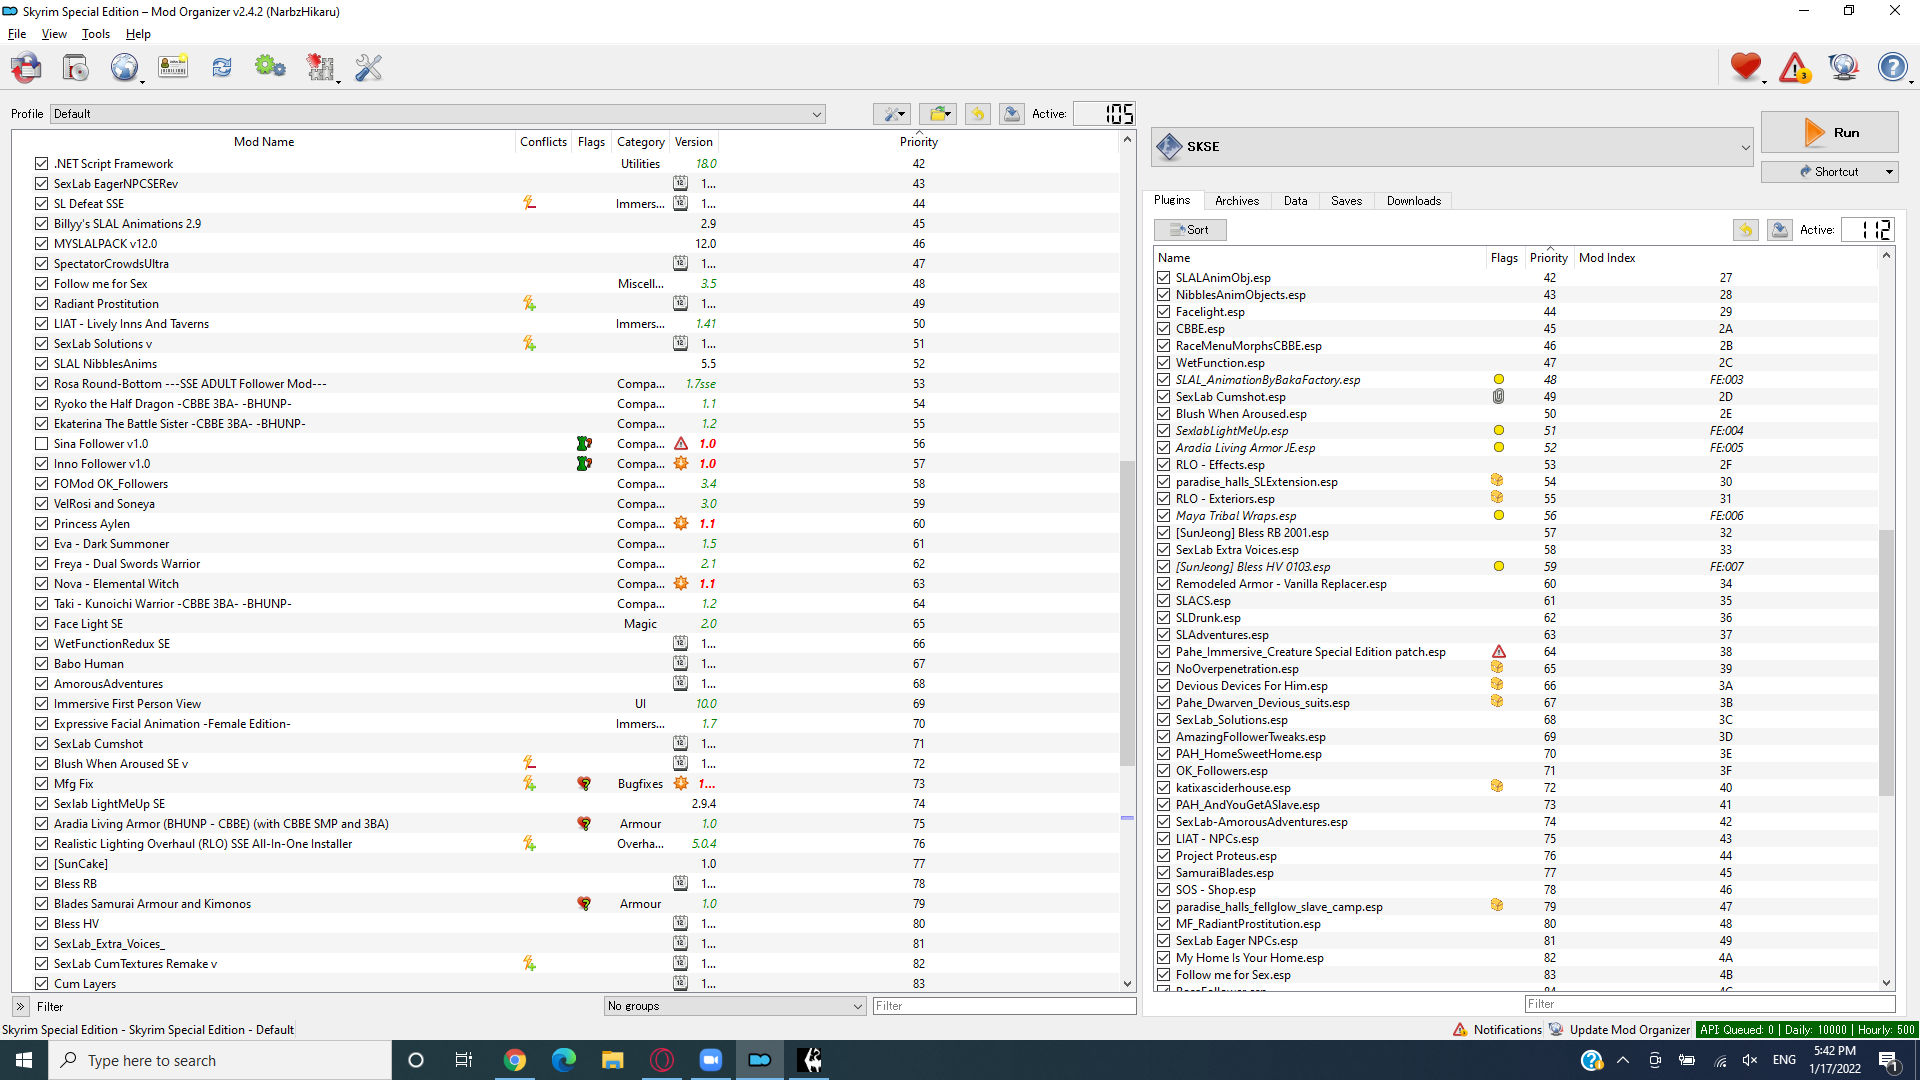Open Settings wrench and screwdriver icon
The width and height of the screenshot is (1920, 1080).
coord(369,68)
